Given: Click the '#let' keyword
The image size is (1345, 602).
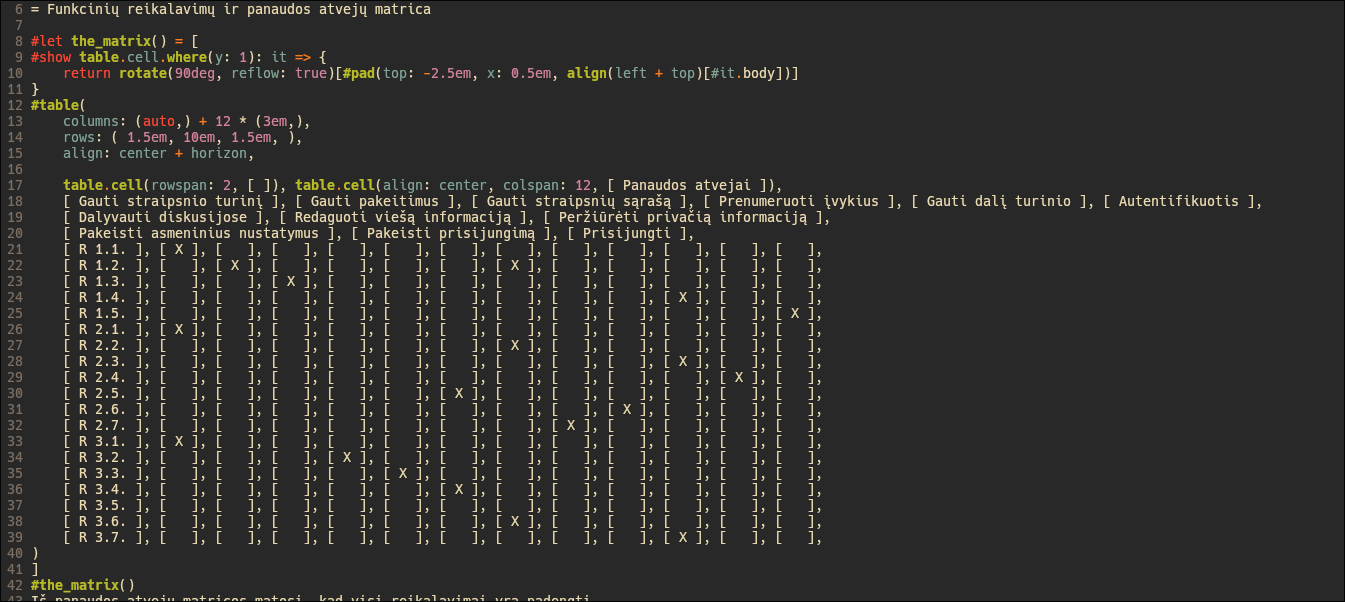Looking at the screenshot, I should tap(47, 41).
